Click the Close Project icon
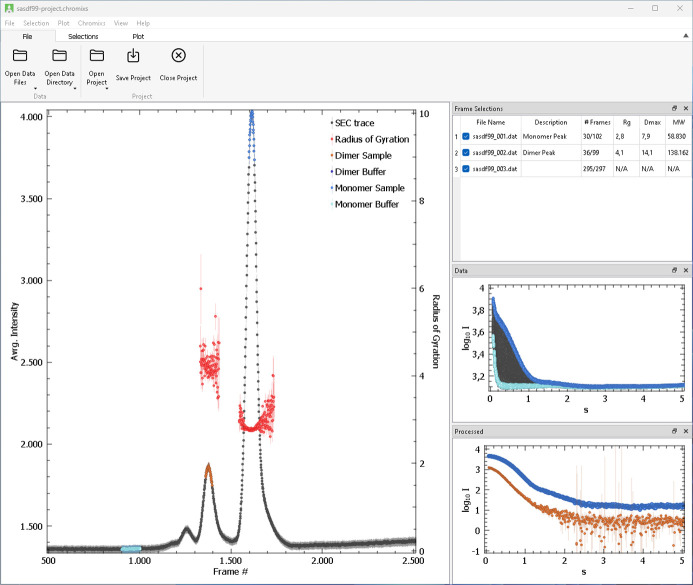The height and width of the screenshot is (585, 693). pyautogui.click(x=178, y=56)
